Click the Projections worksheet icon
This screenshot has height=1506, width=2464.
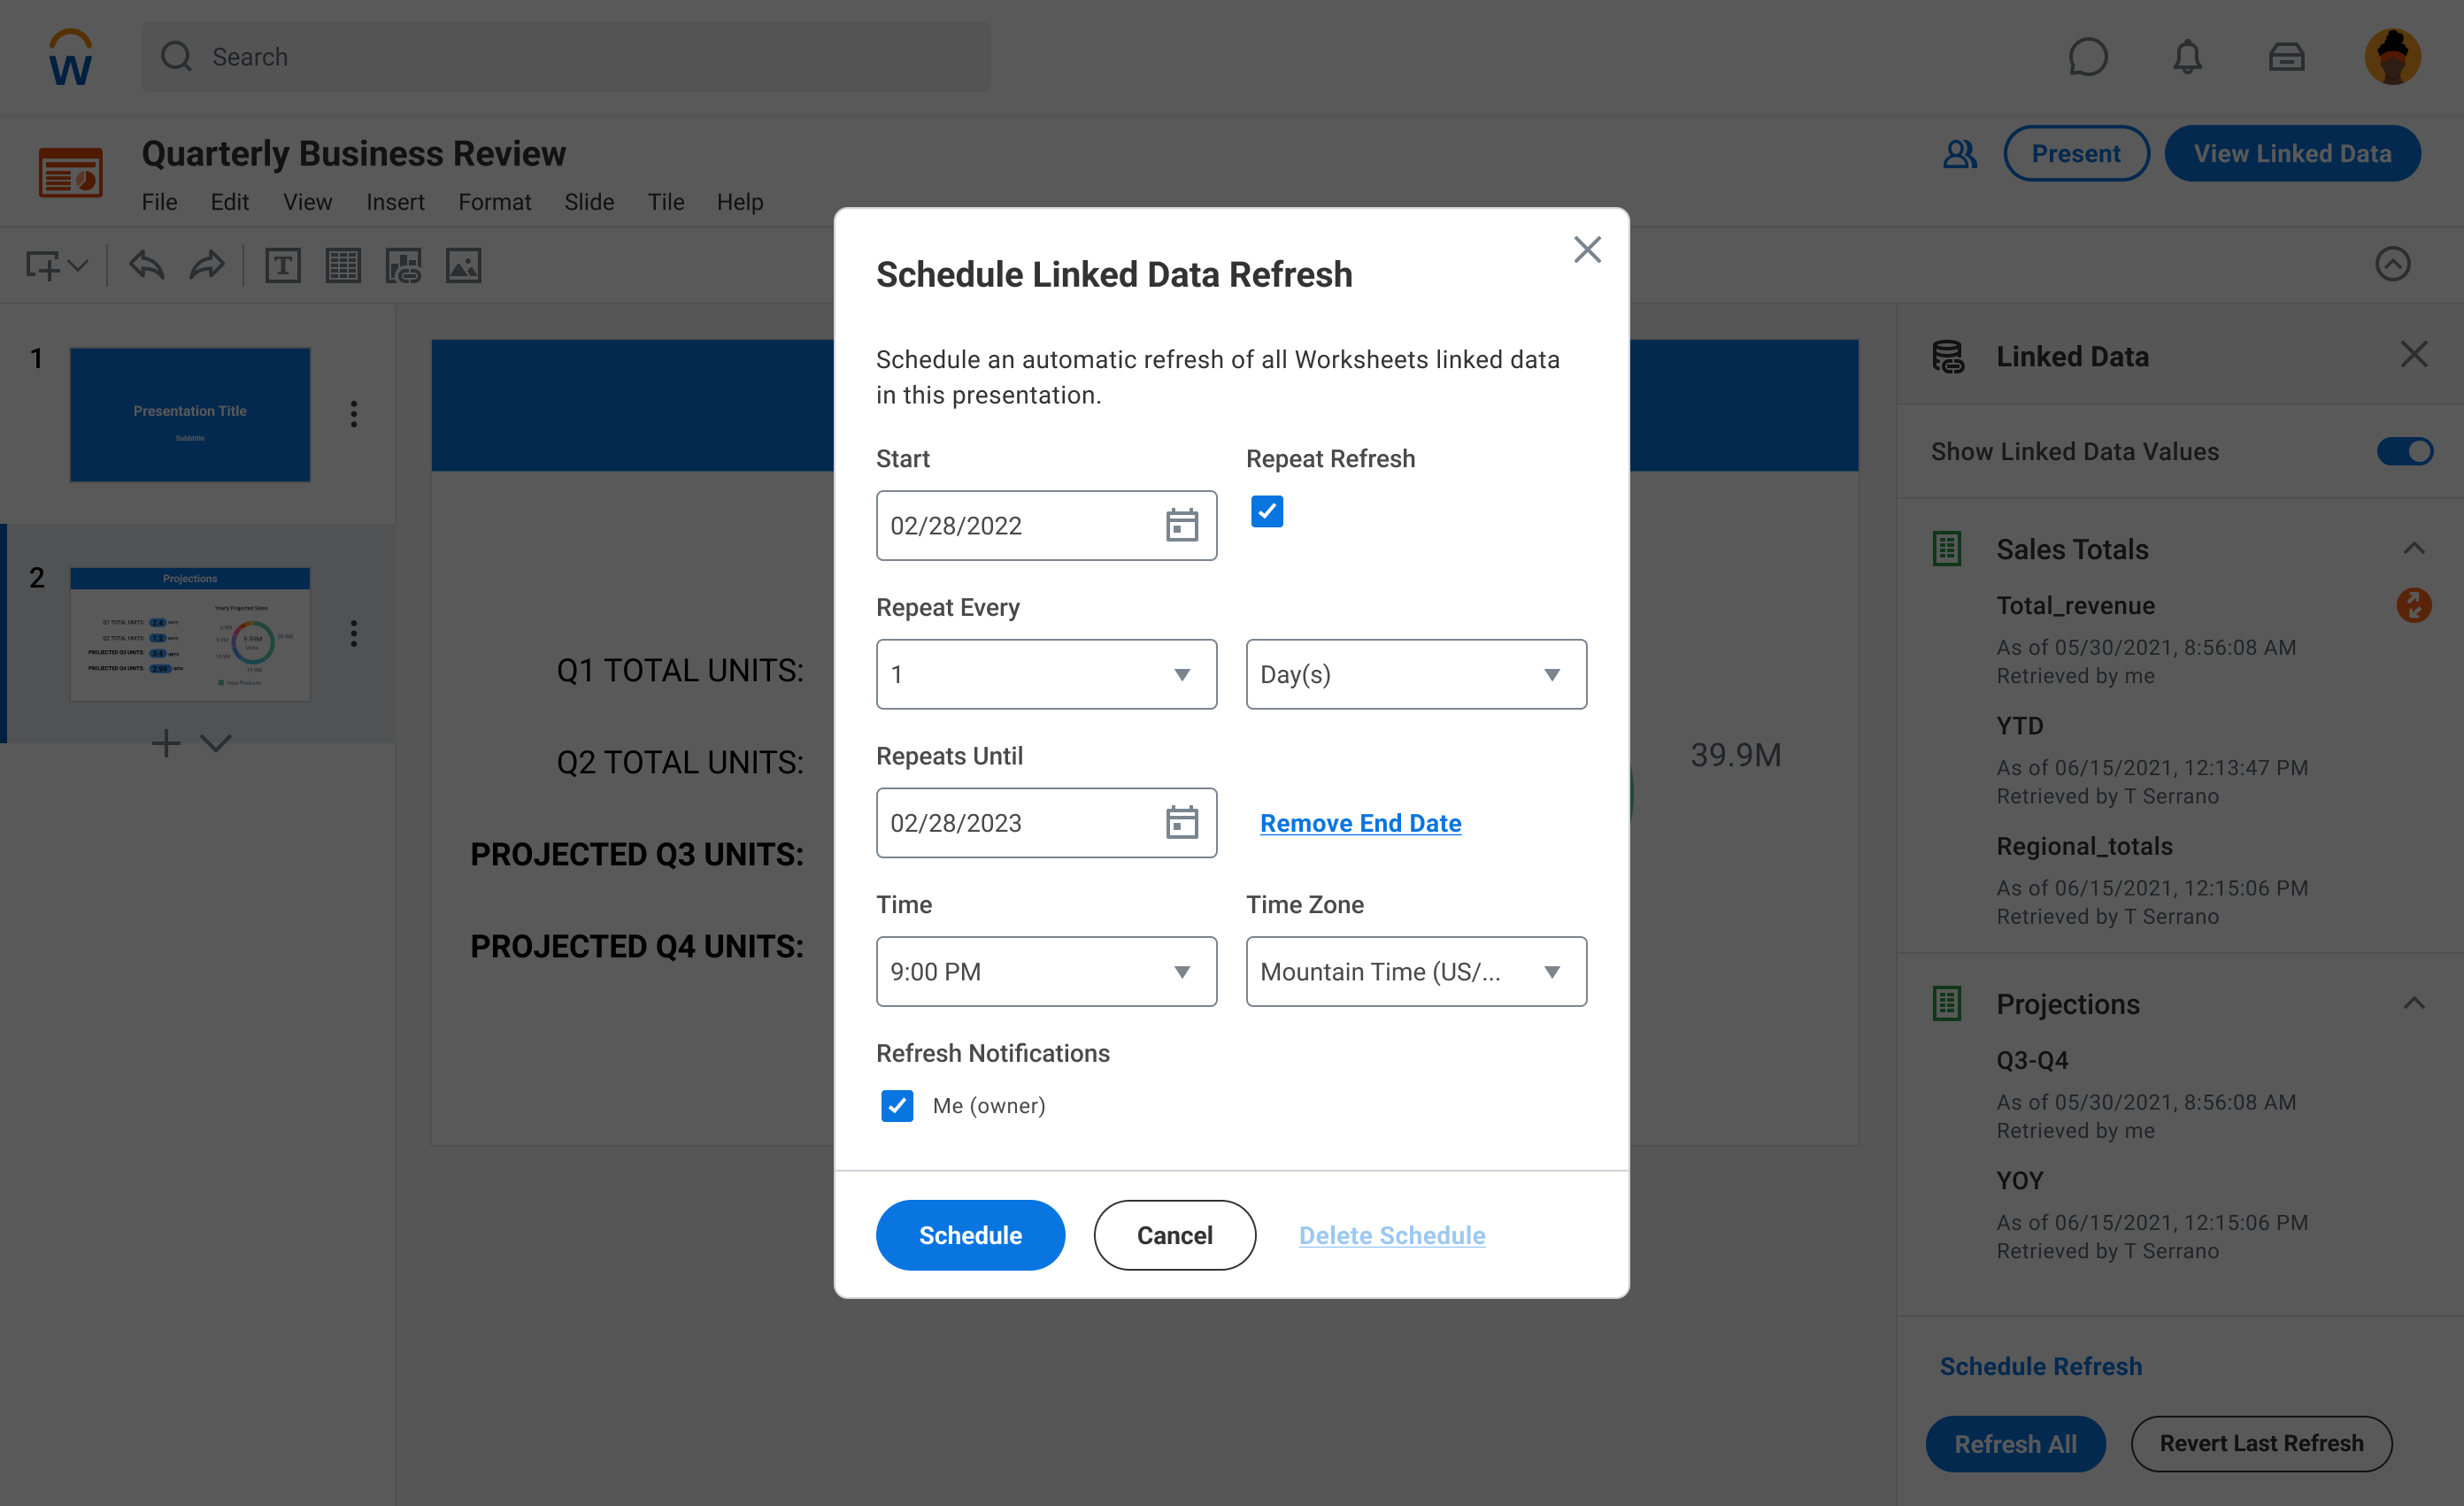coord(1946,1003)
